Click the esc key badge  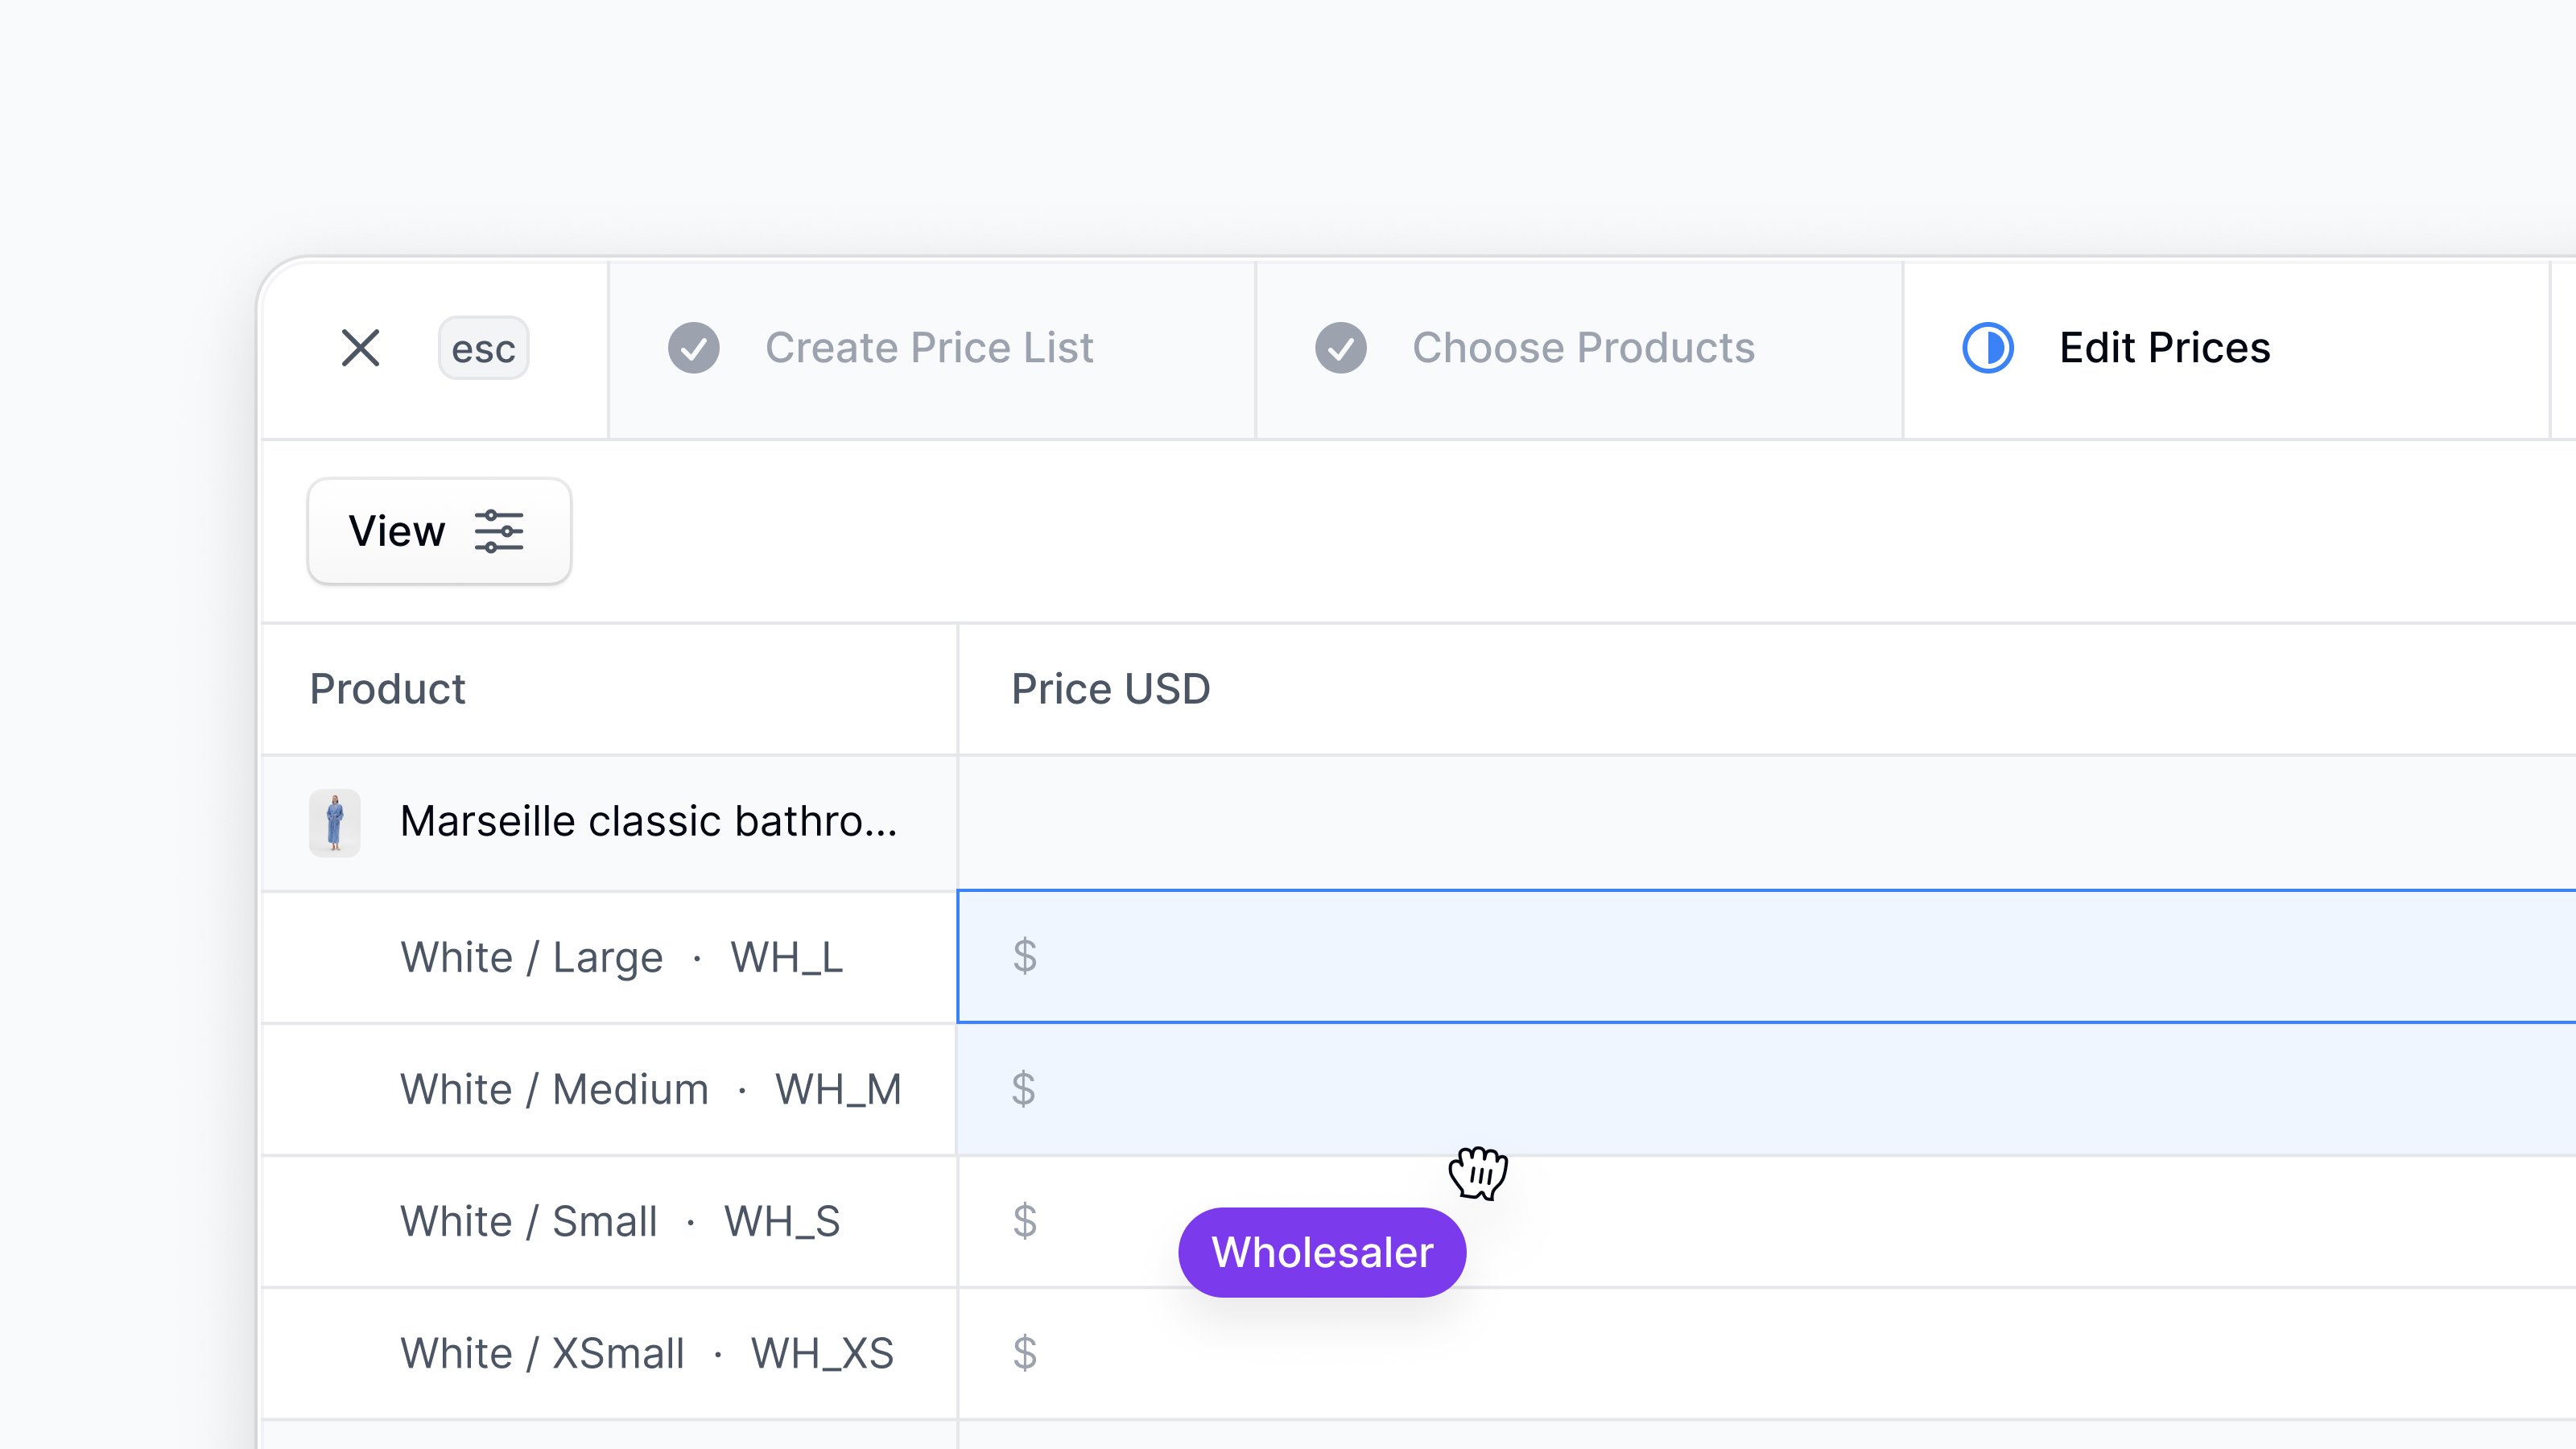(483, 348)
